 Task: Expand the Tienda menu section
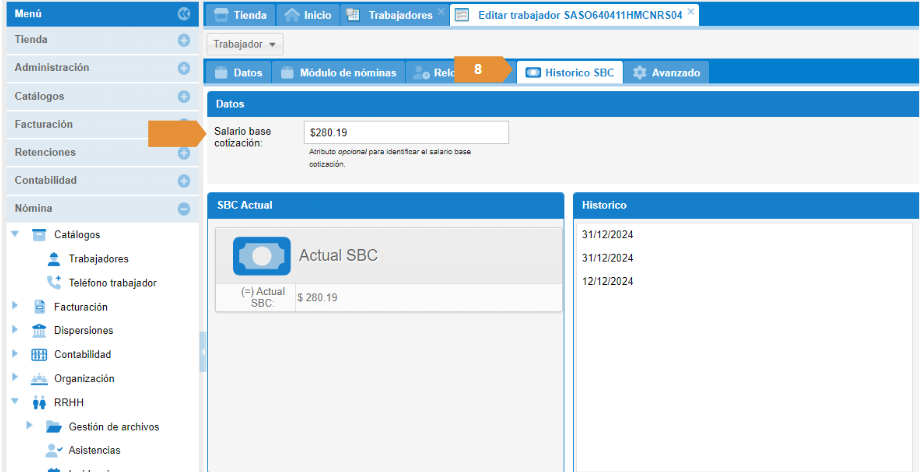click(183, 40)
